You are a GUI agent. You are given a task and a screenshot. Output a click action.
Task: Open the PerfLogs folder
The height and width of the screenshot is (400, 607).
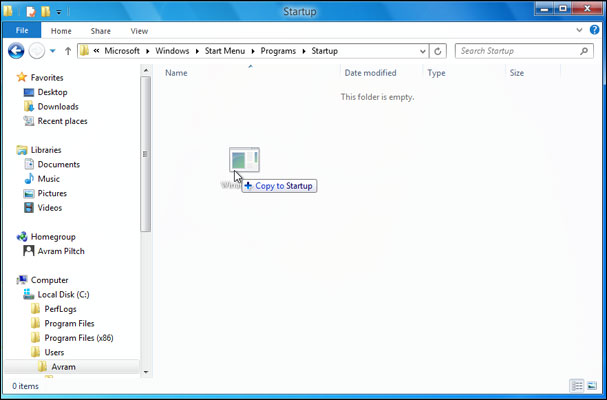(x=60, y=309)
